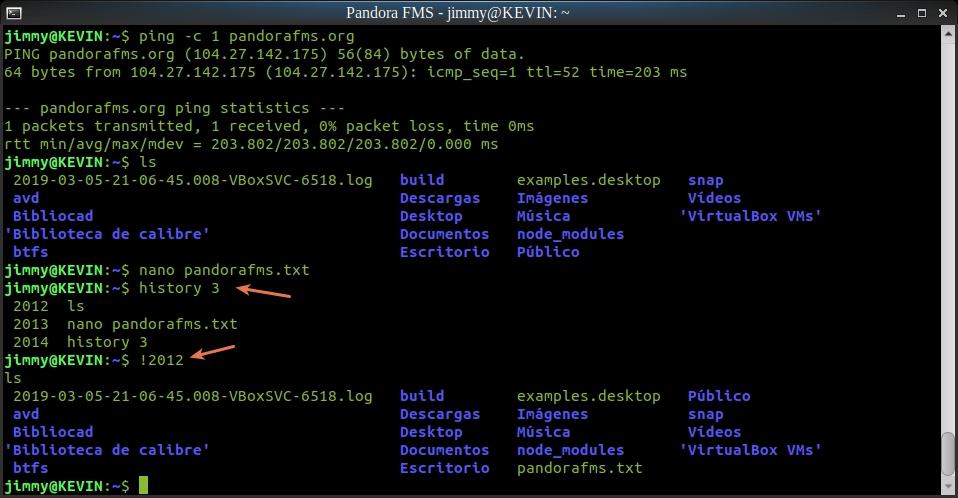Click 'VBoxSVC-6518.log' file in upper ls listing
Viewport: 958px width, 498px height.
(192, 180)
